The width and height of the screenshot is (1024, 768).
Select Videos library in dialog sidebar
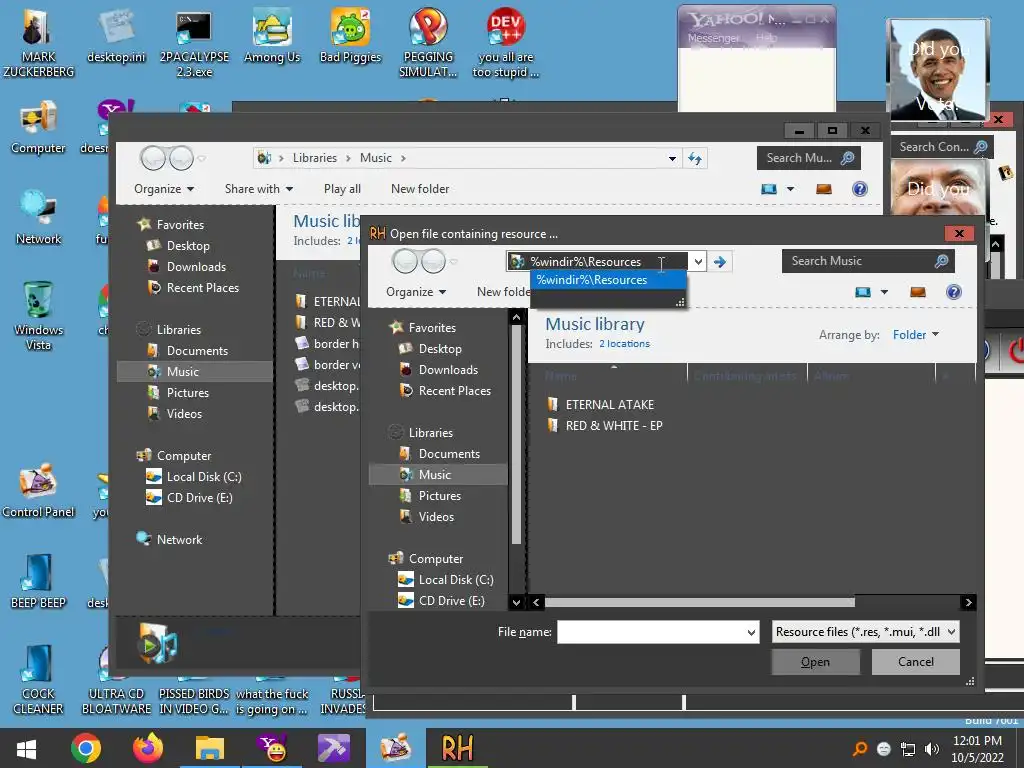click(x=436, y=517)
